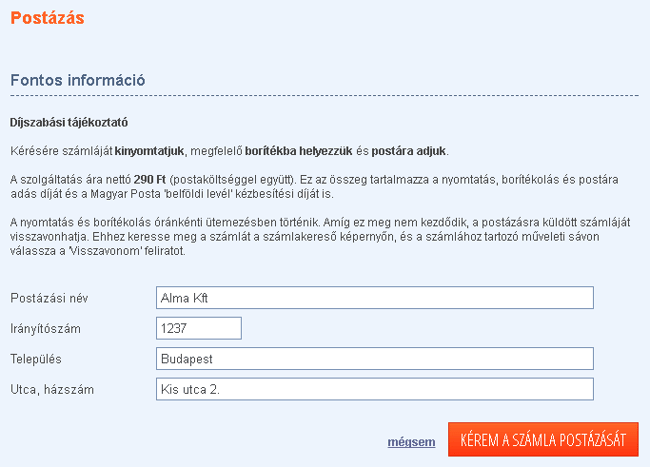
Task: Click the Irányítószám label text
Action: [x=46, y=329]
